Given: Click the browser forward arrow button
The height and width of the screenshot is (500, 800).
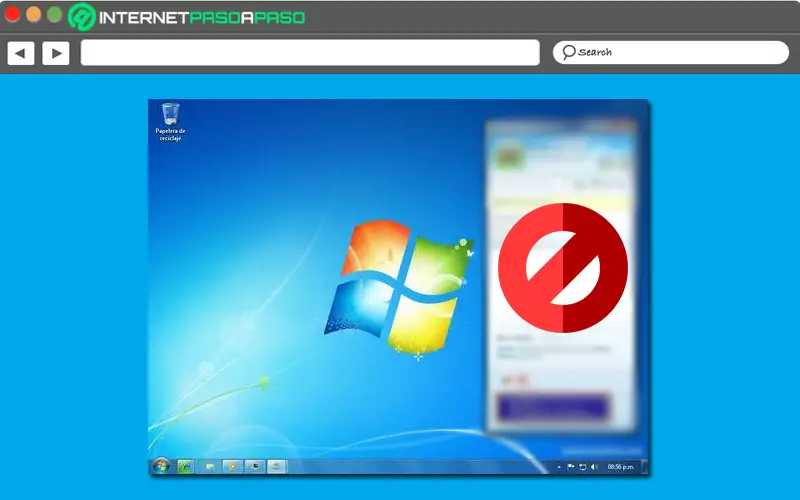Looking at the screenshot, I should pos(56,53).
